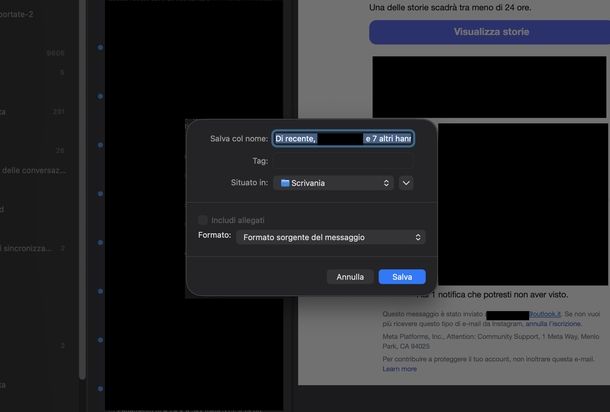This screenshot has width=610, height=412.
Task: Click the 'Meta Platforms, Inc.' address text
Action: pyautogui.click(x=491, y=341)
